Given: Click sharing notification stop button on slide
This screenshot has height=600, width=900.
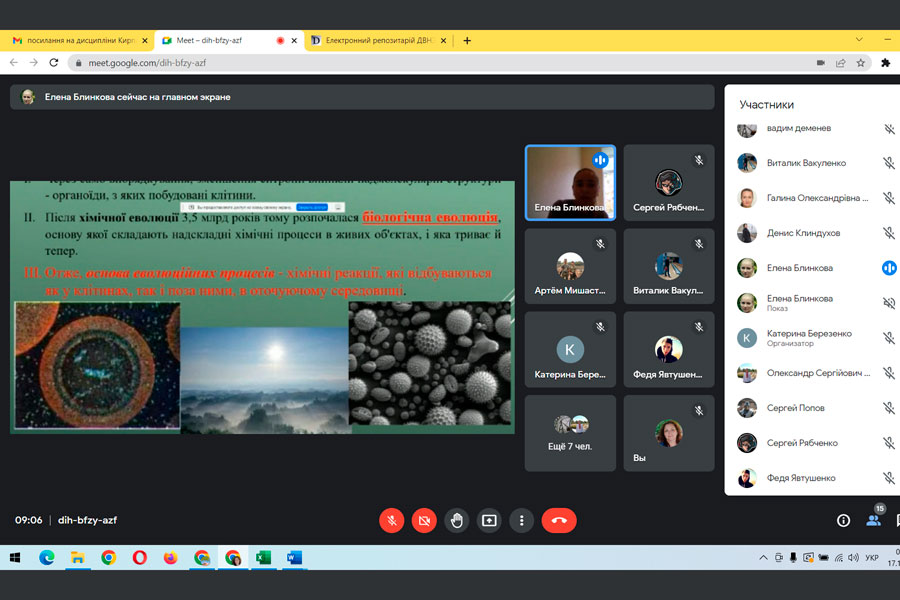Looking at the screenshot, I should click(312, 207).
